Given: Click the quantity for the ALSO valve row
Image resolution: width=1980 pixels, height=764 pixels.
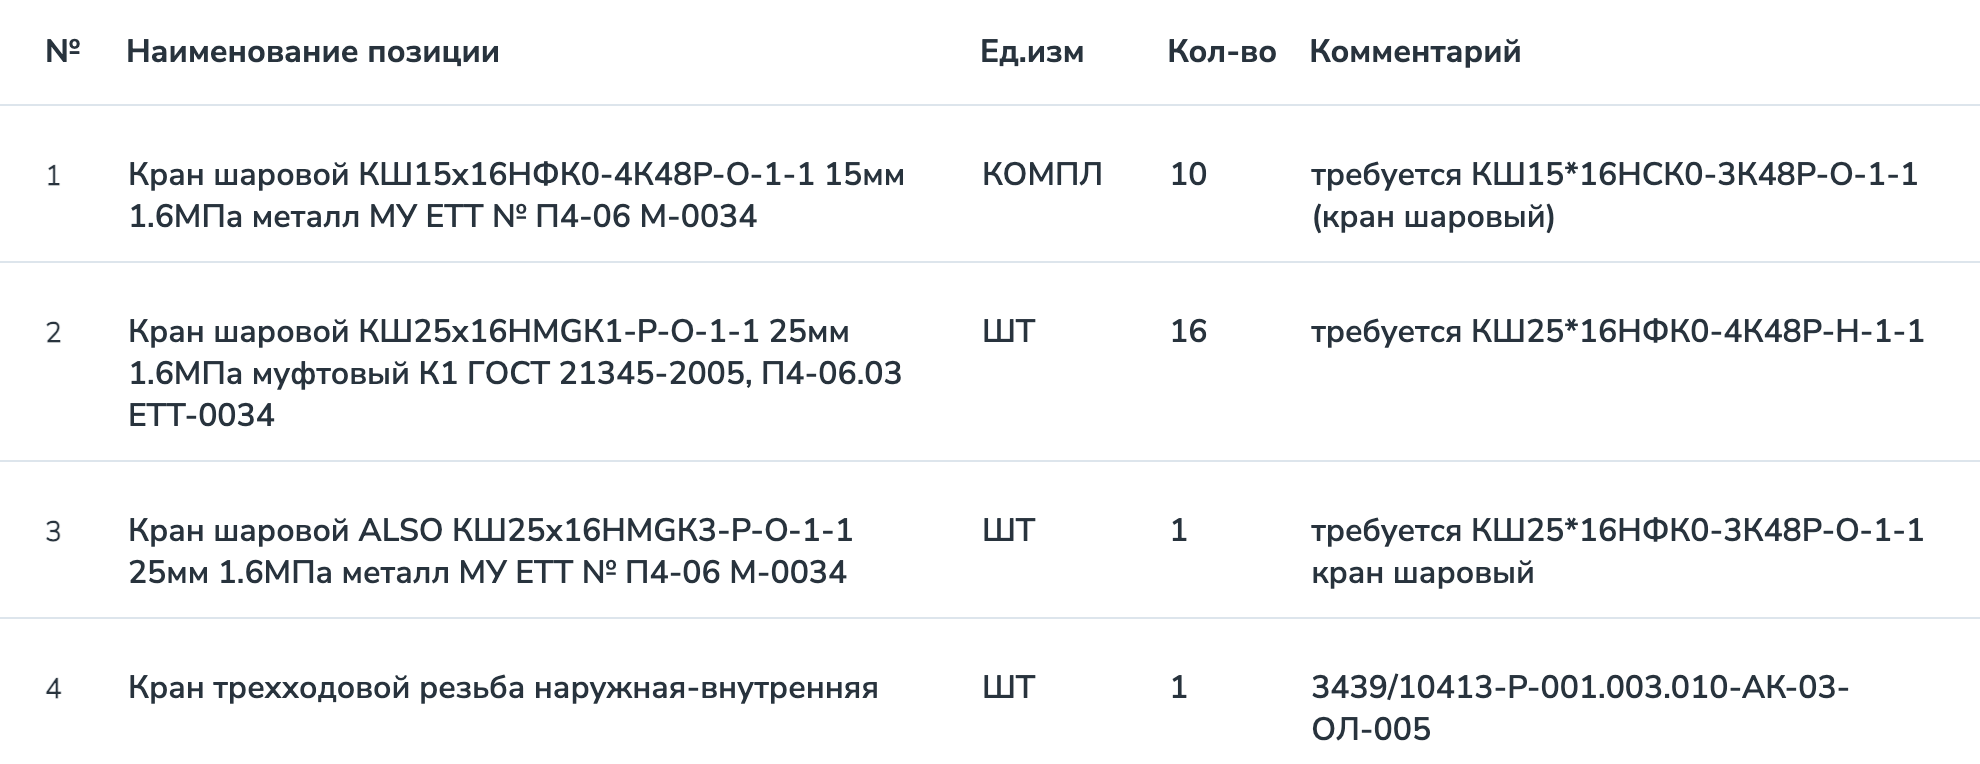Looking at the screenshot, I should pos(1179,531).
